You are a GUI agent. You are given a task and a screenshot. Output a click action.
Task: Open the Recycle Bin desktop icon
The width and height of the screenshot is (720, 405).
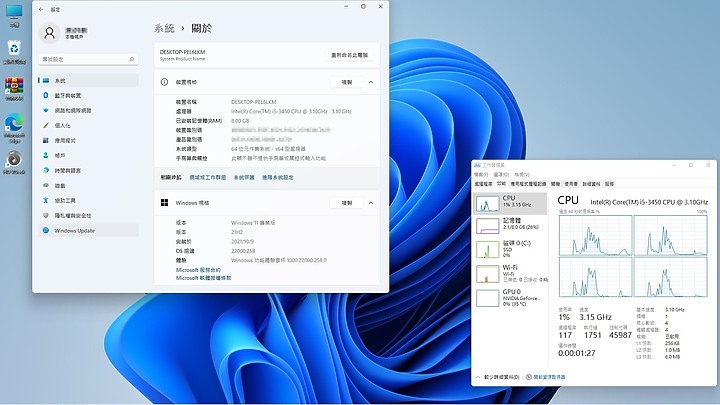[x=14, y=51]
